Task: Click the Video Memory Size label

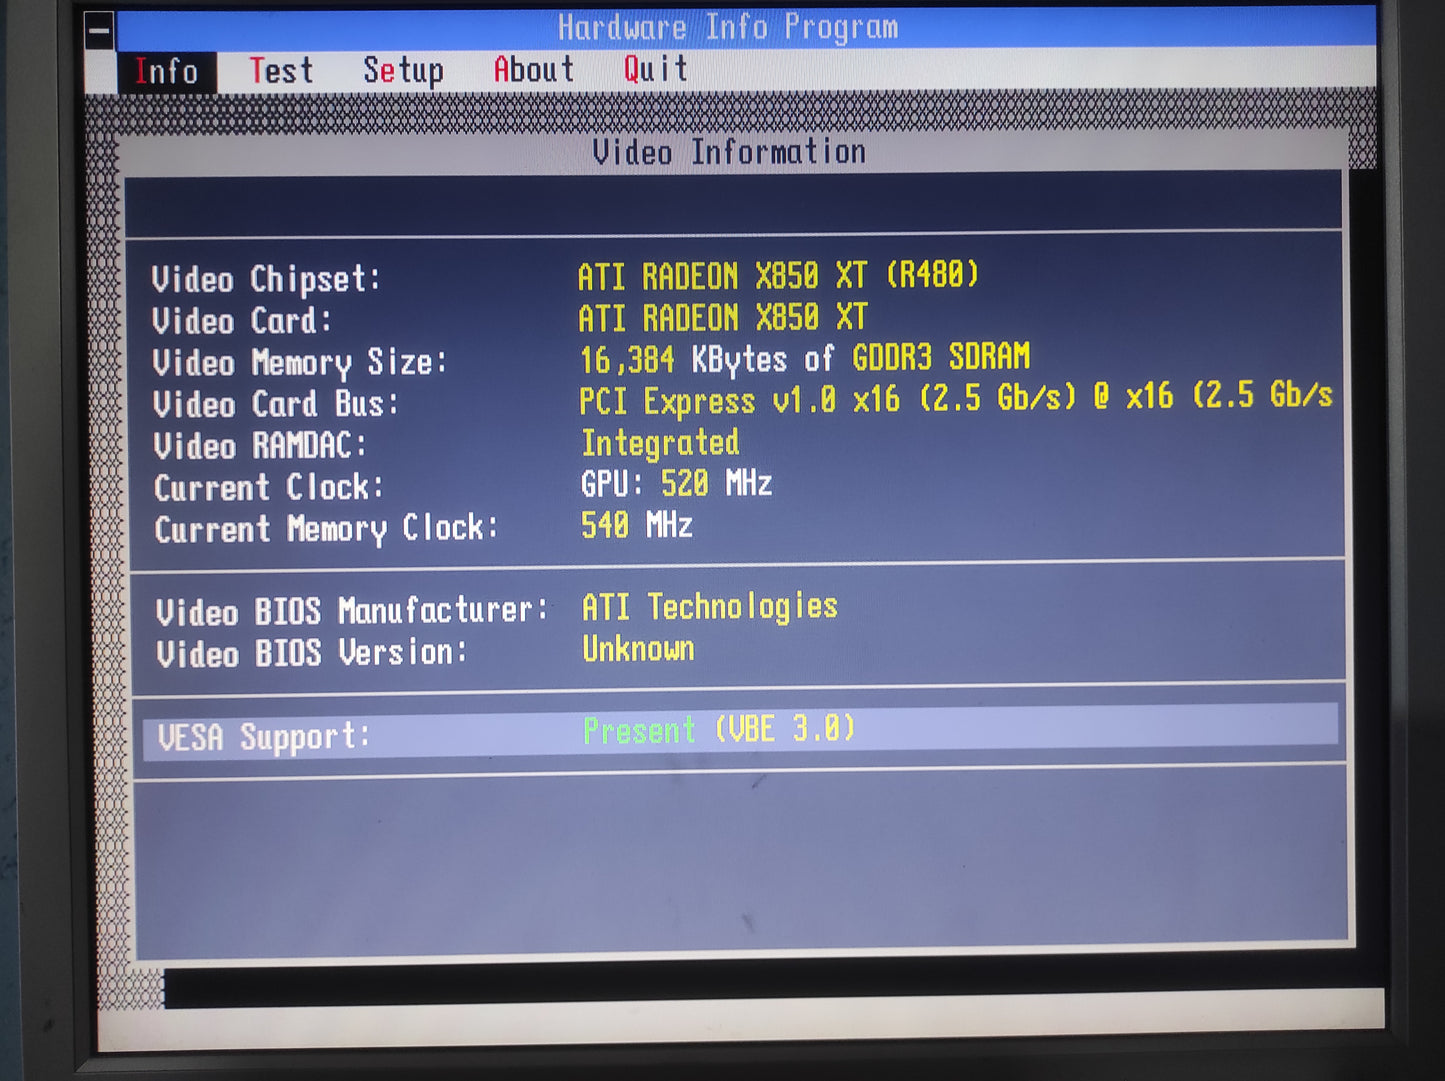Action: pos(299,362)
